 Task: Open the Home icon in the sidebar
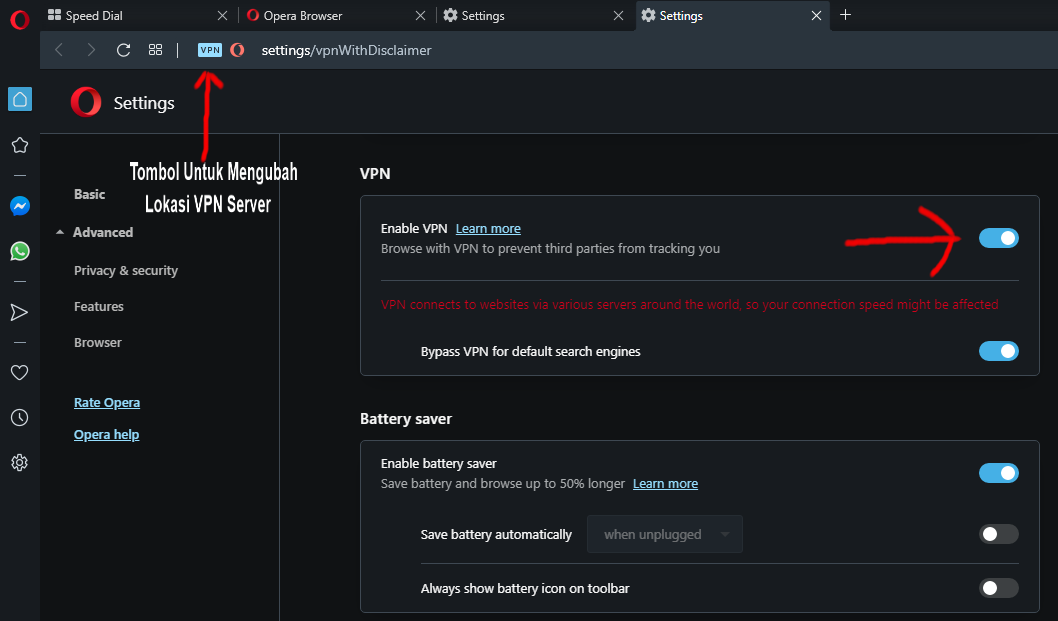[x=20, y=99]
